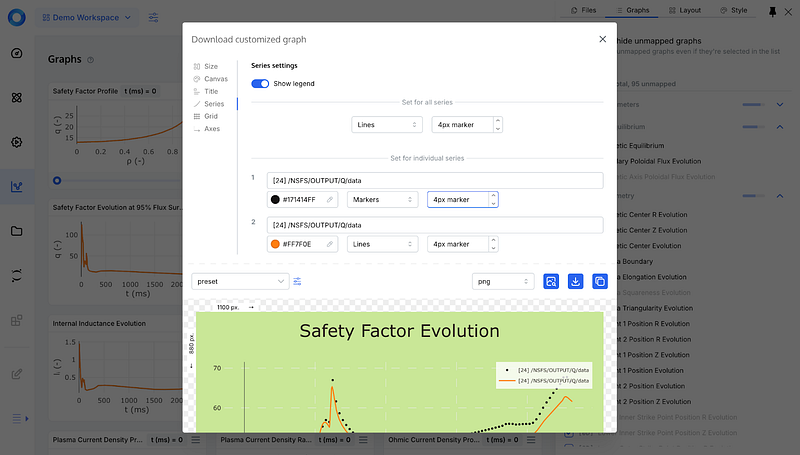Click the edit pencil icon in sidebar

tap(17, 374)
